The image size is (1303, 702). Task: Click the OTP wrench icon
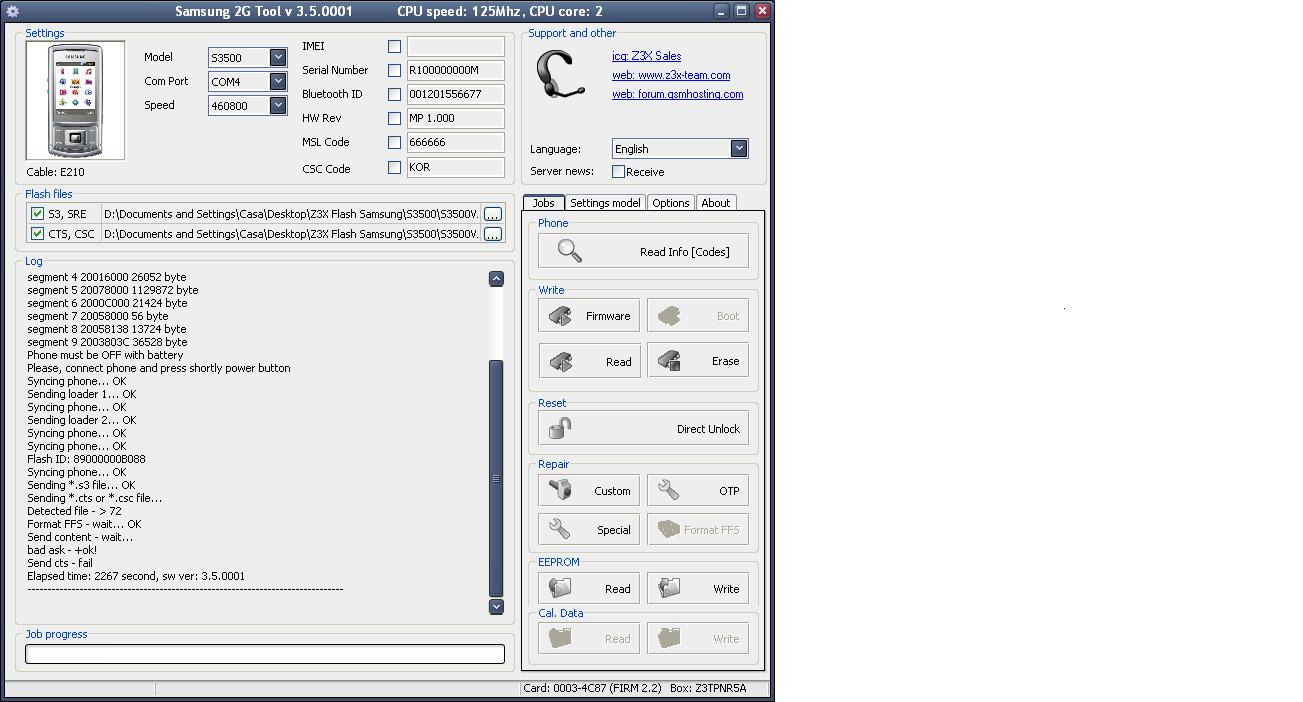click(x=670, y=490)
